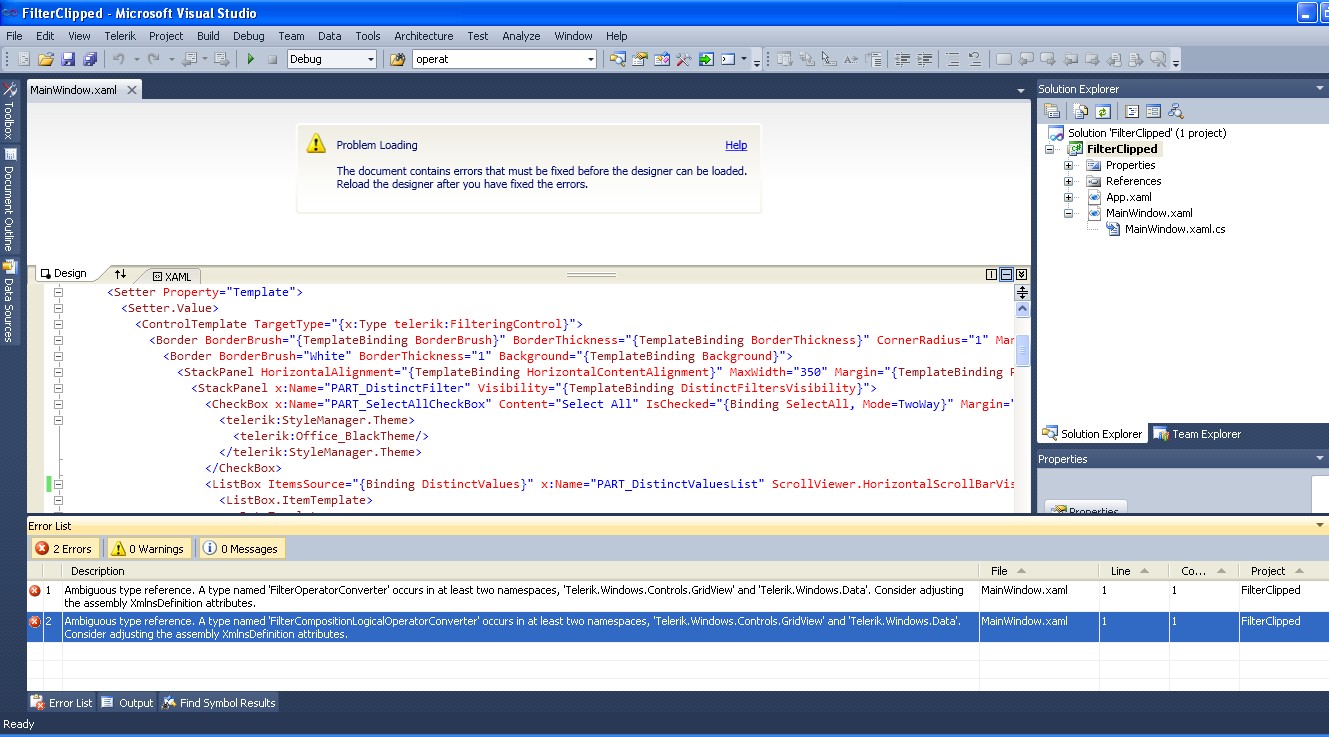Click the Save All toolbar icon

89,59
